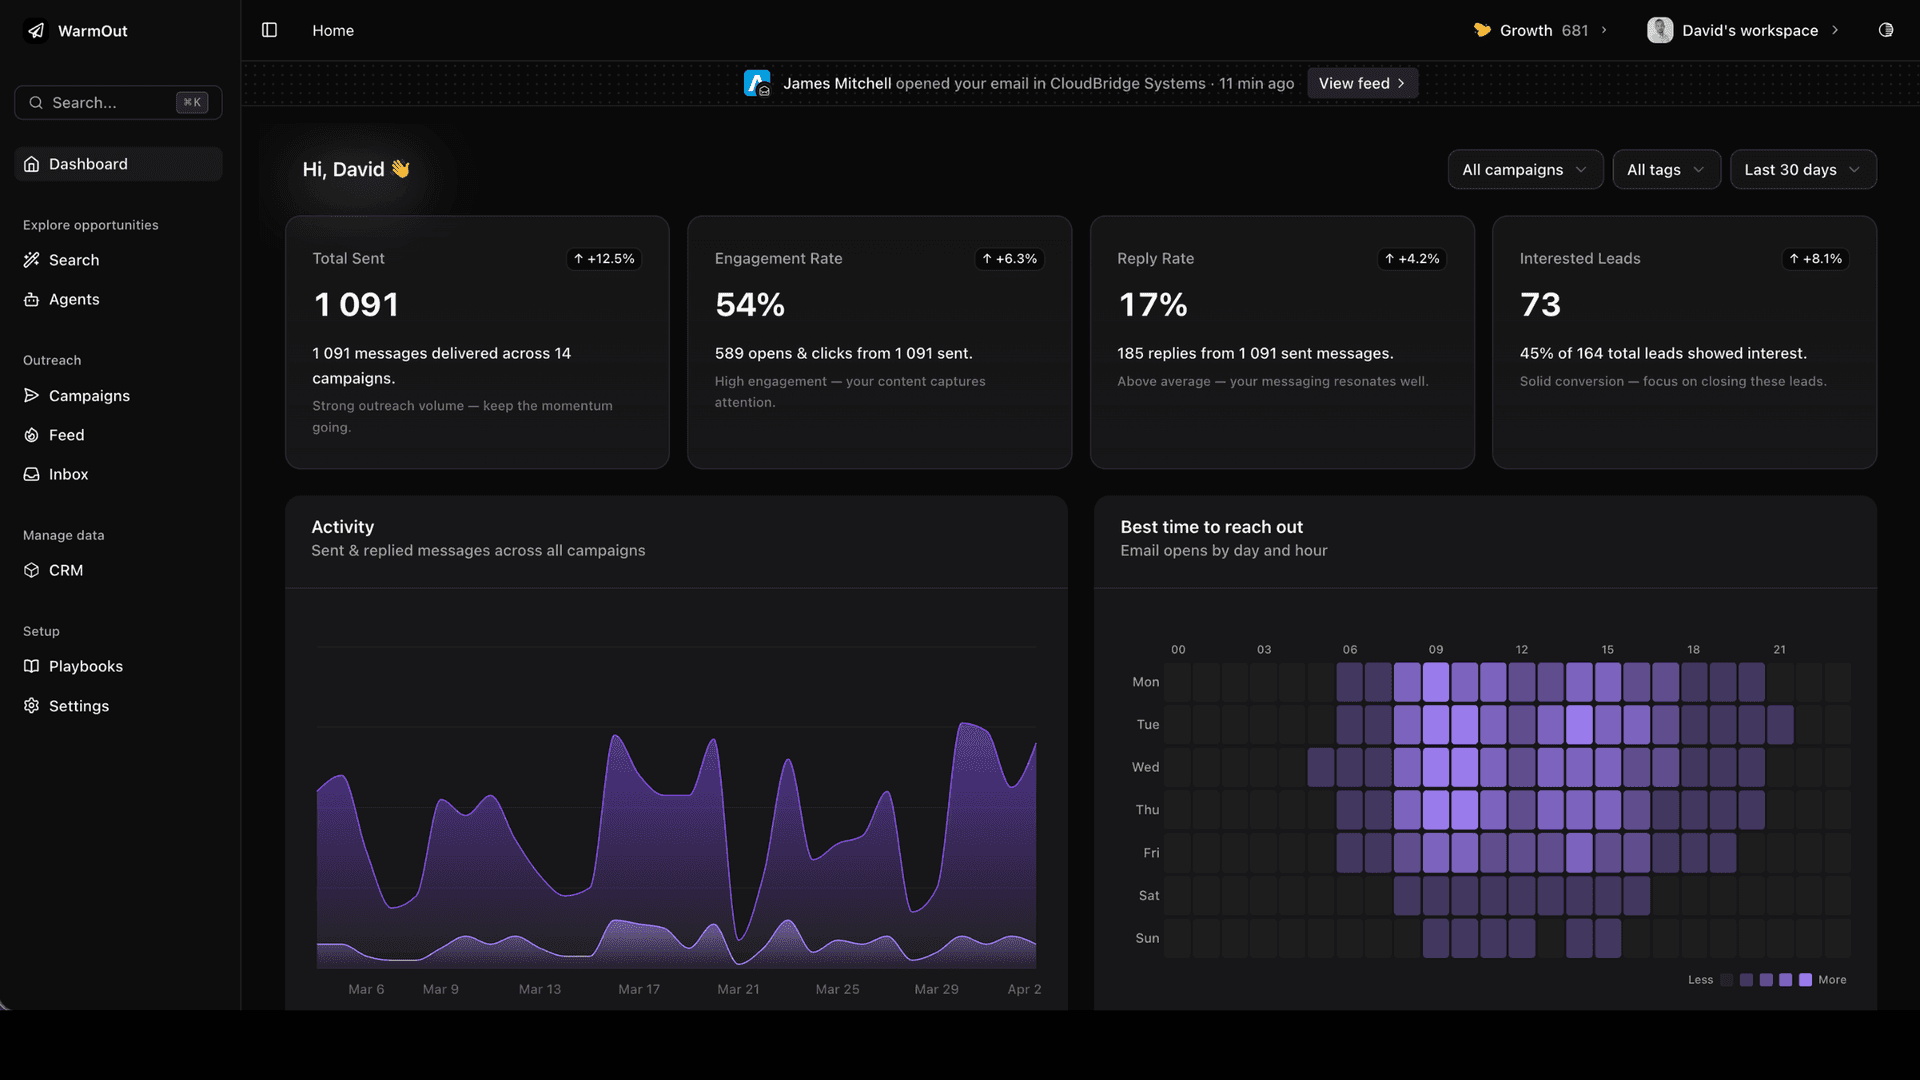Expand the All tags filter

pos(1665,169)
